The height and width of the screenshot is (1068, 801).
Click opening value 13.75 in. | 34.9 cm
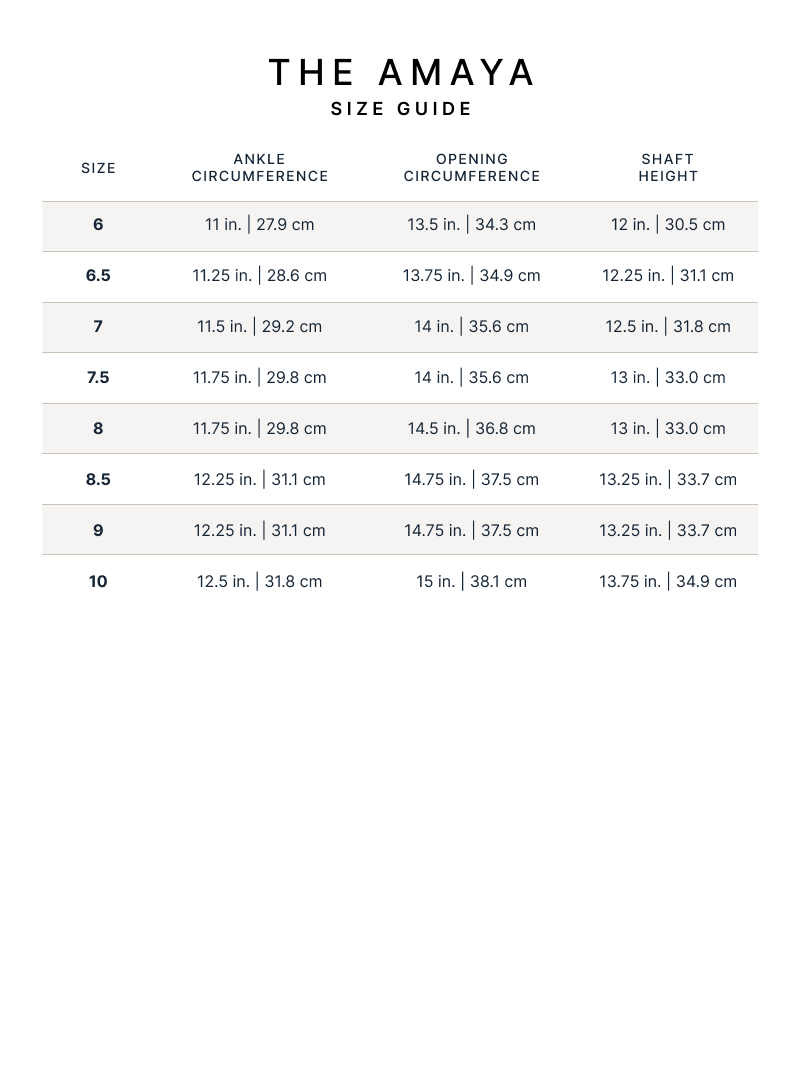click(472, 276)
